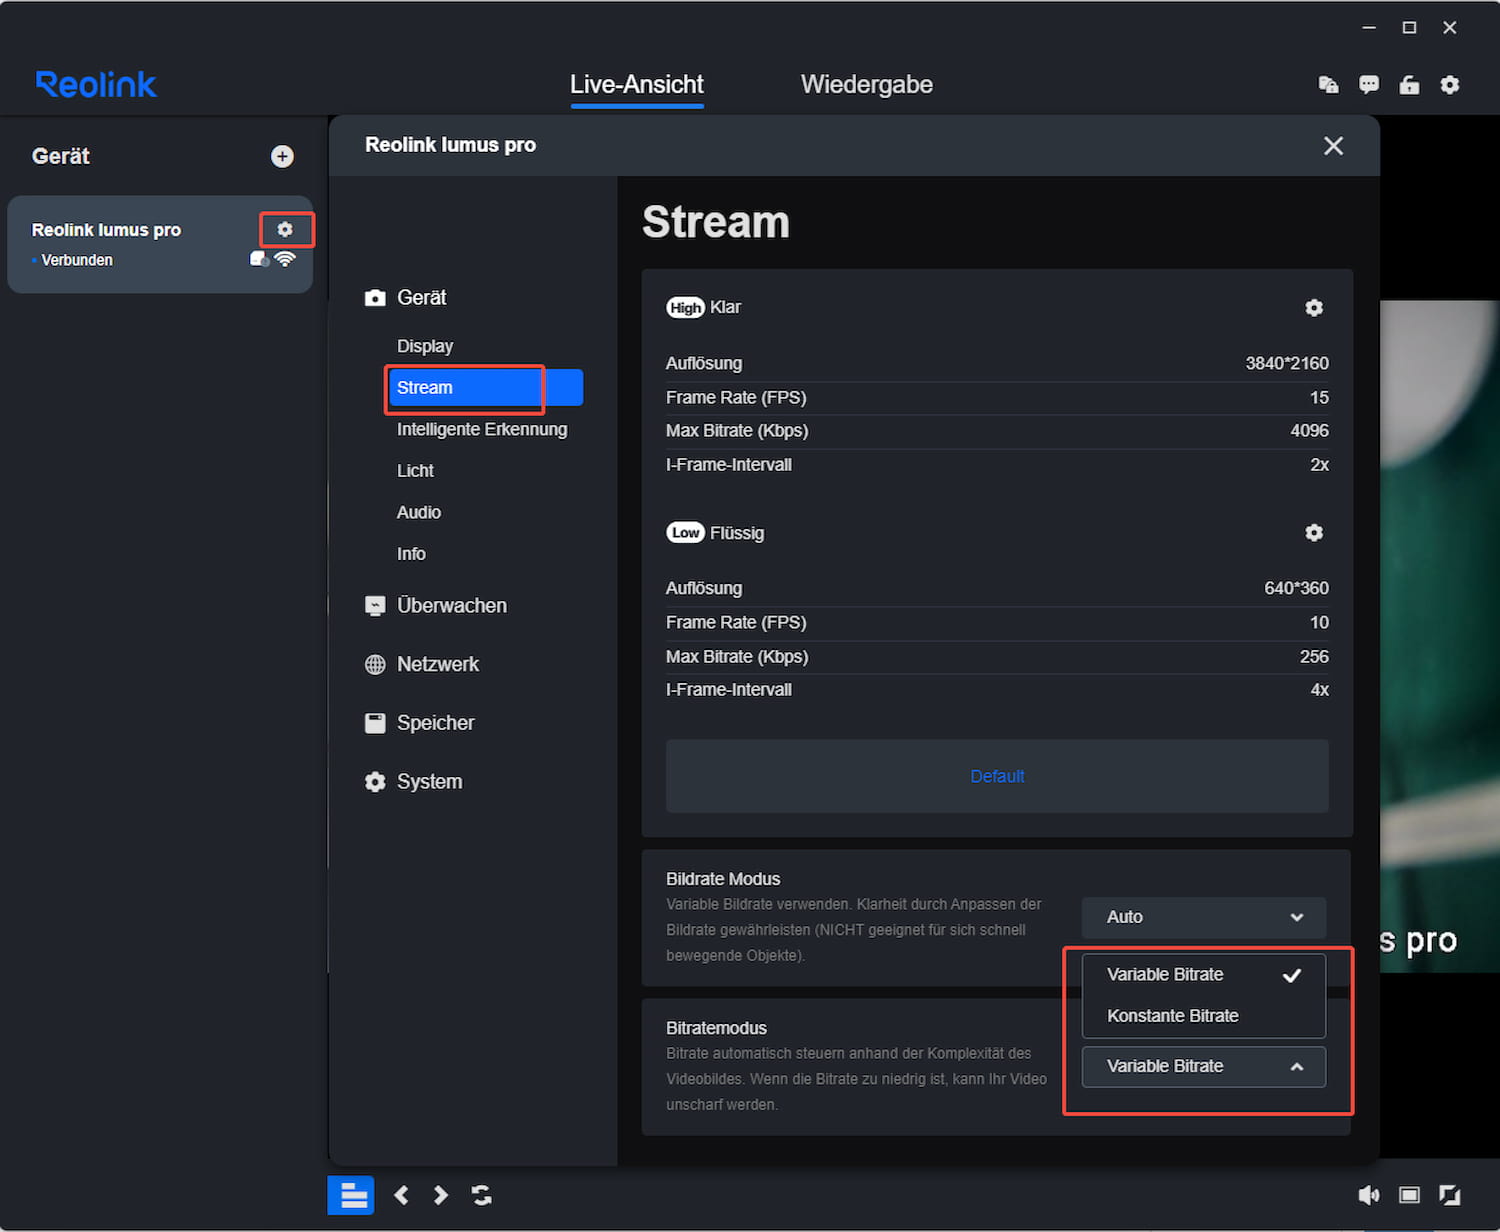Open the Intelligente Erkennung settings
The width and height of the screenshot is (1500, 1232).
[482, 429]
